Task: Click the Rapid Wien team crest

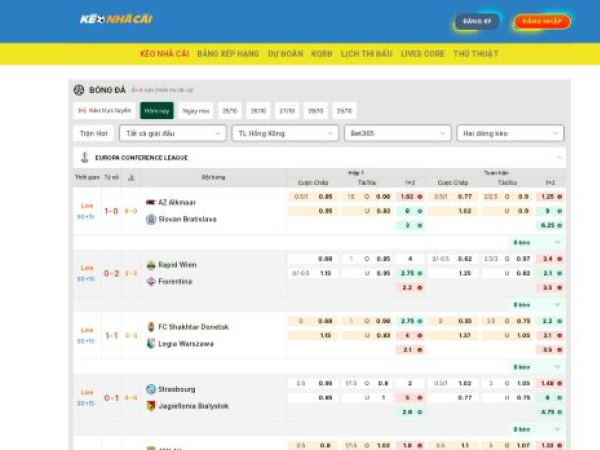Action: click(x=151, y=265)
